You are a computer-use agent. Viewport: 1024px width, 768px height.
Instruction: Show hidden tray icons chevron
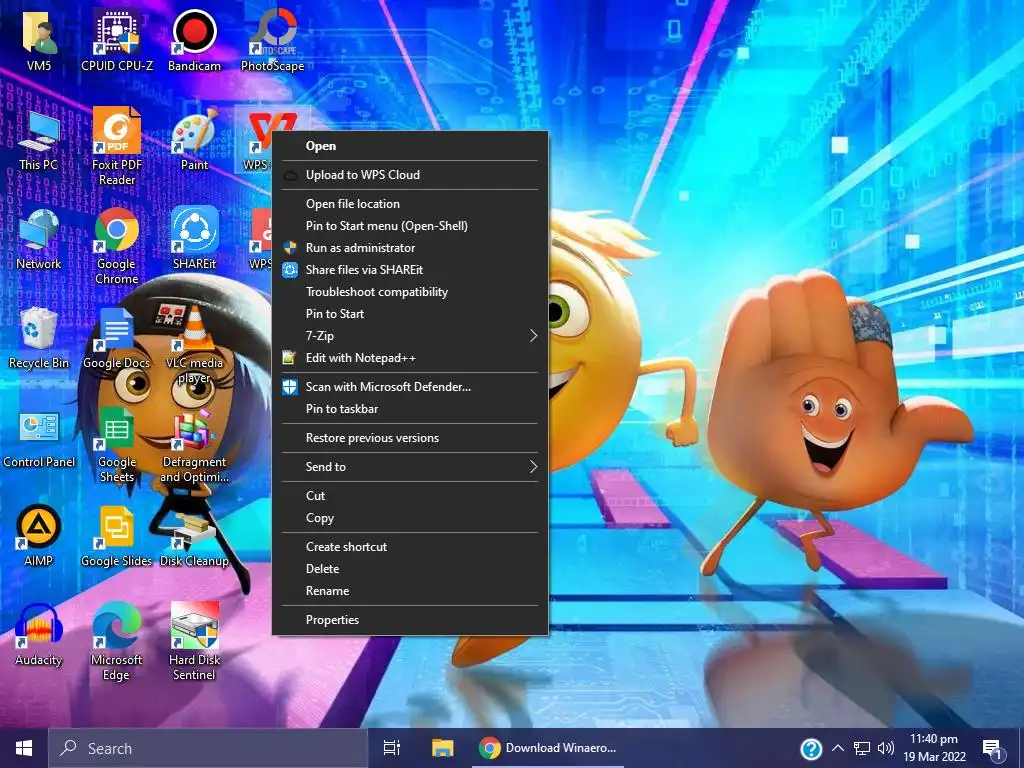[x=838, y=748]
